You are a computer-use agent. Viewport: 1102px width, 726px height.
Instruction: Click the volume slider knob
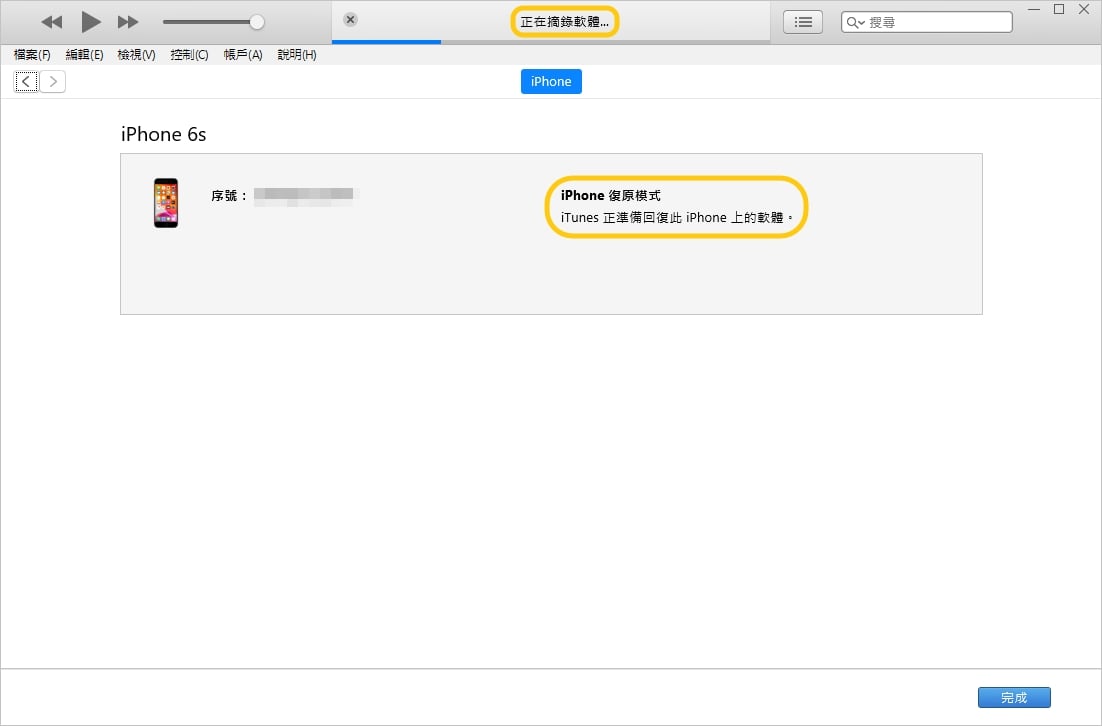click(257, 22)
